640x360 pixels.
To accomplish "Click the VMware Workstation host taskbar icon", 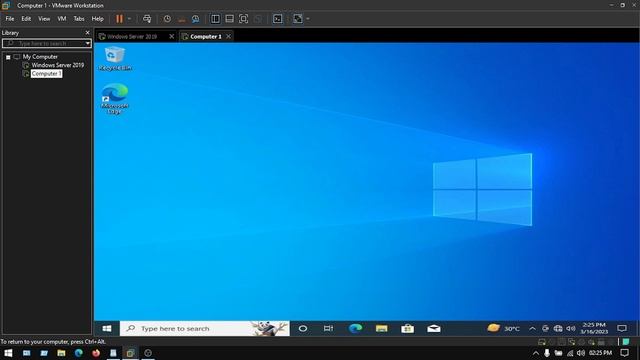I will pyautogui.click(x=130, y=353).
